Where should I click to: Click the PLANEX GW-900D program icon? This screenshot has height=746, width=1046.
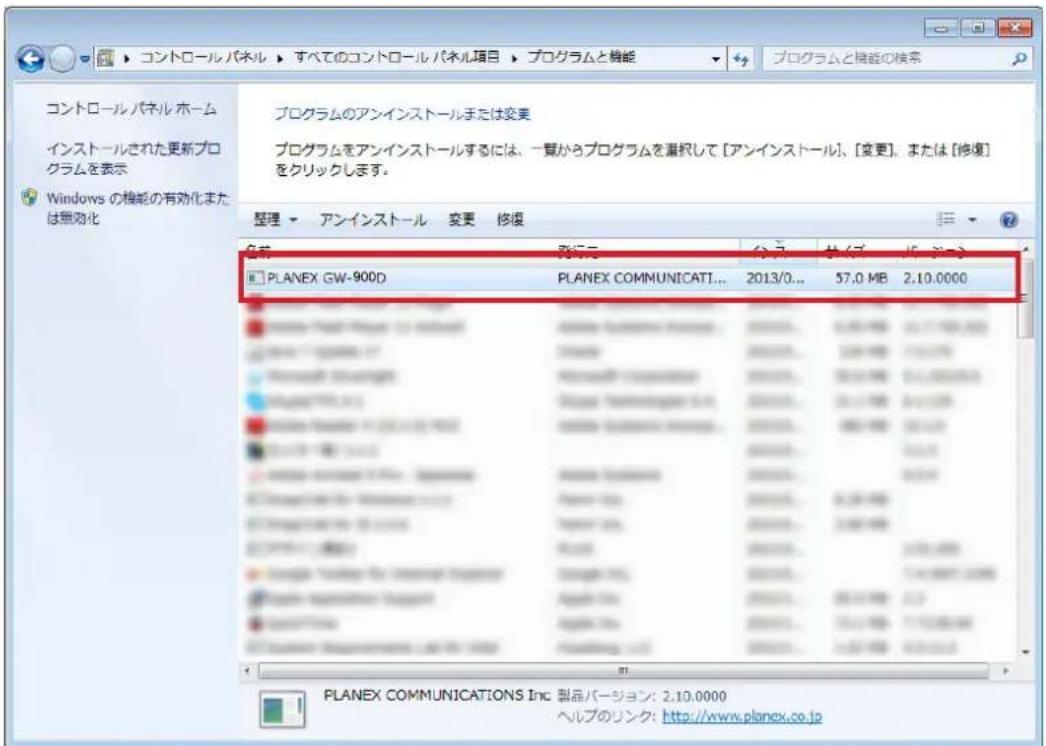click(x=255, y=278)
